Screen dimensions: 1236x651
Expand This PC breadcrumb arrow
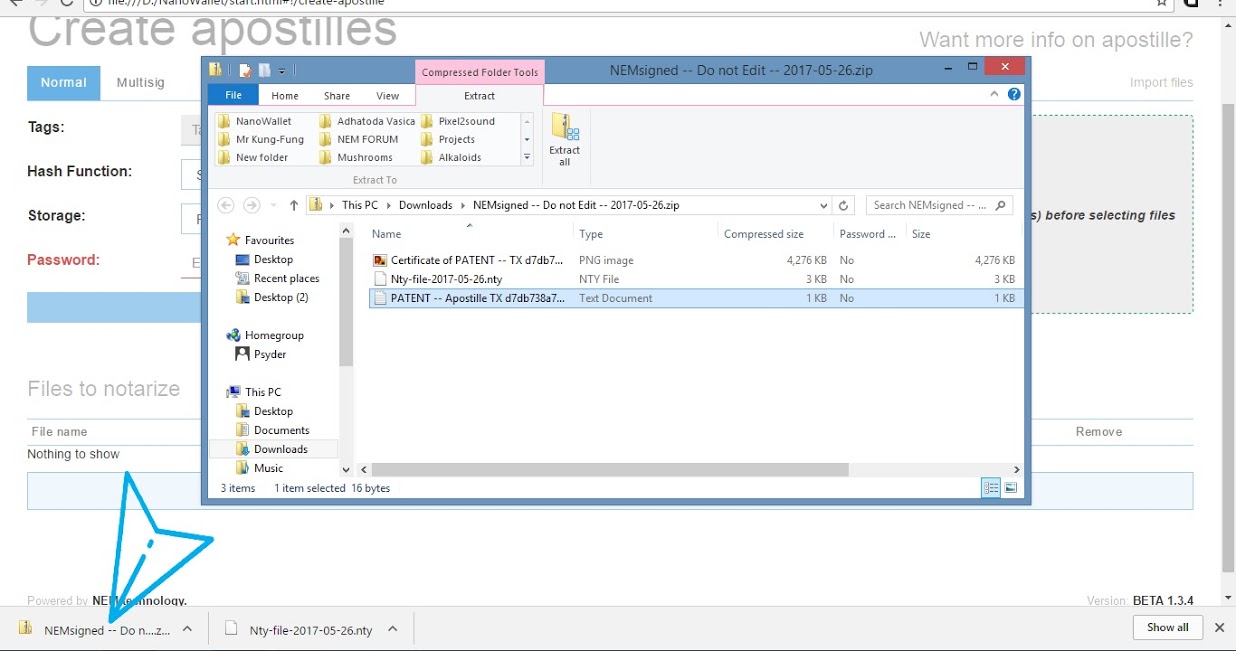388,205
